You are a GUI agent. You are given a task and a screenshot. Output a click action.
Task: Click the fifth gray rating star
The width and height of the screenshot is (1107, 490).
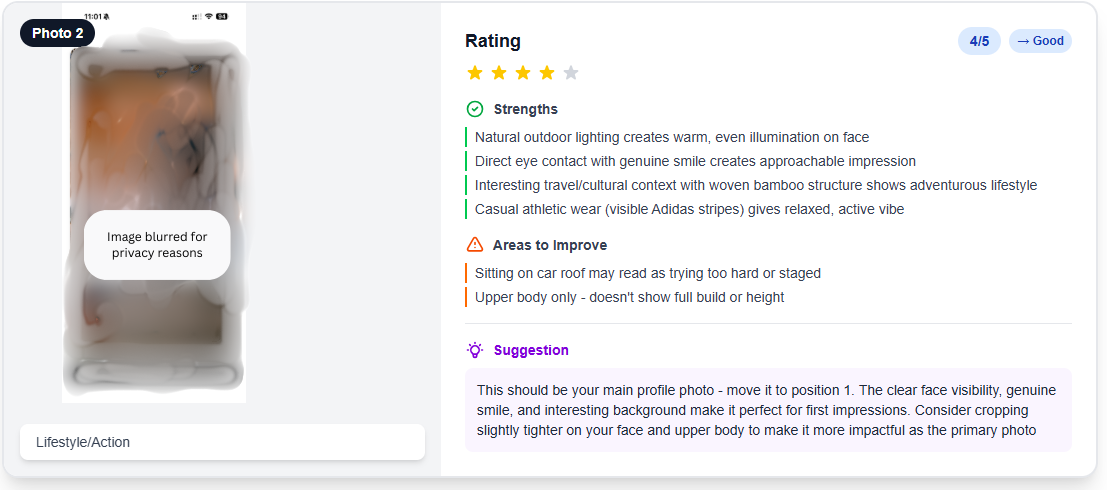point(571,73)
